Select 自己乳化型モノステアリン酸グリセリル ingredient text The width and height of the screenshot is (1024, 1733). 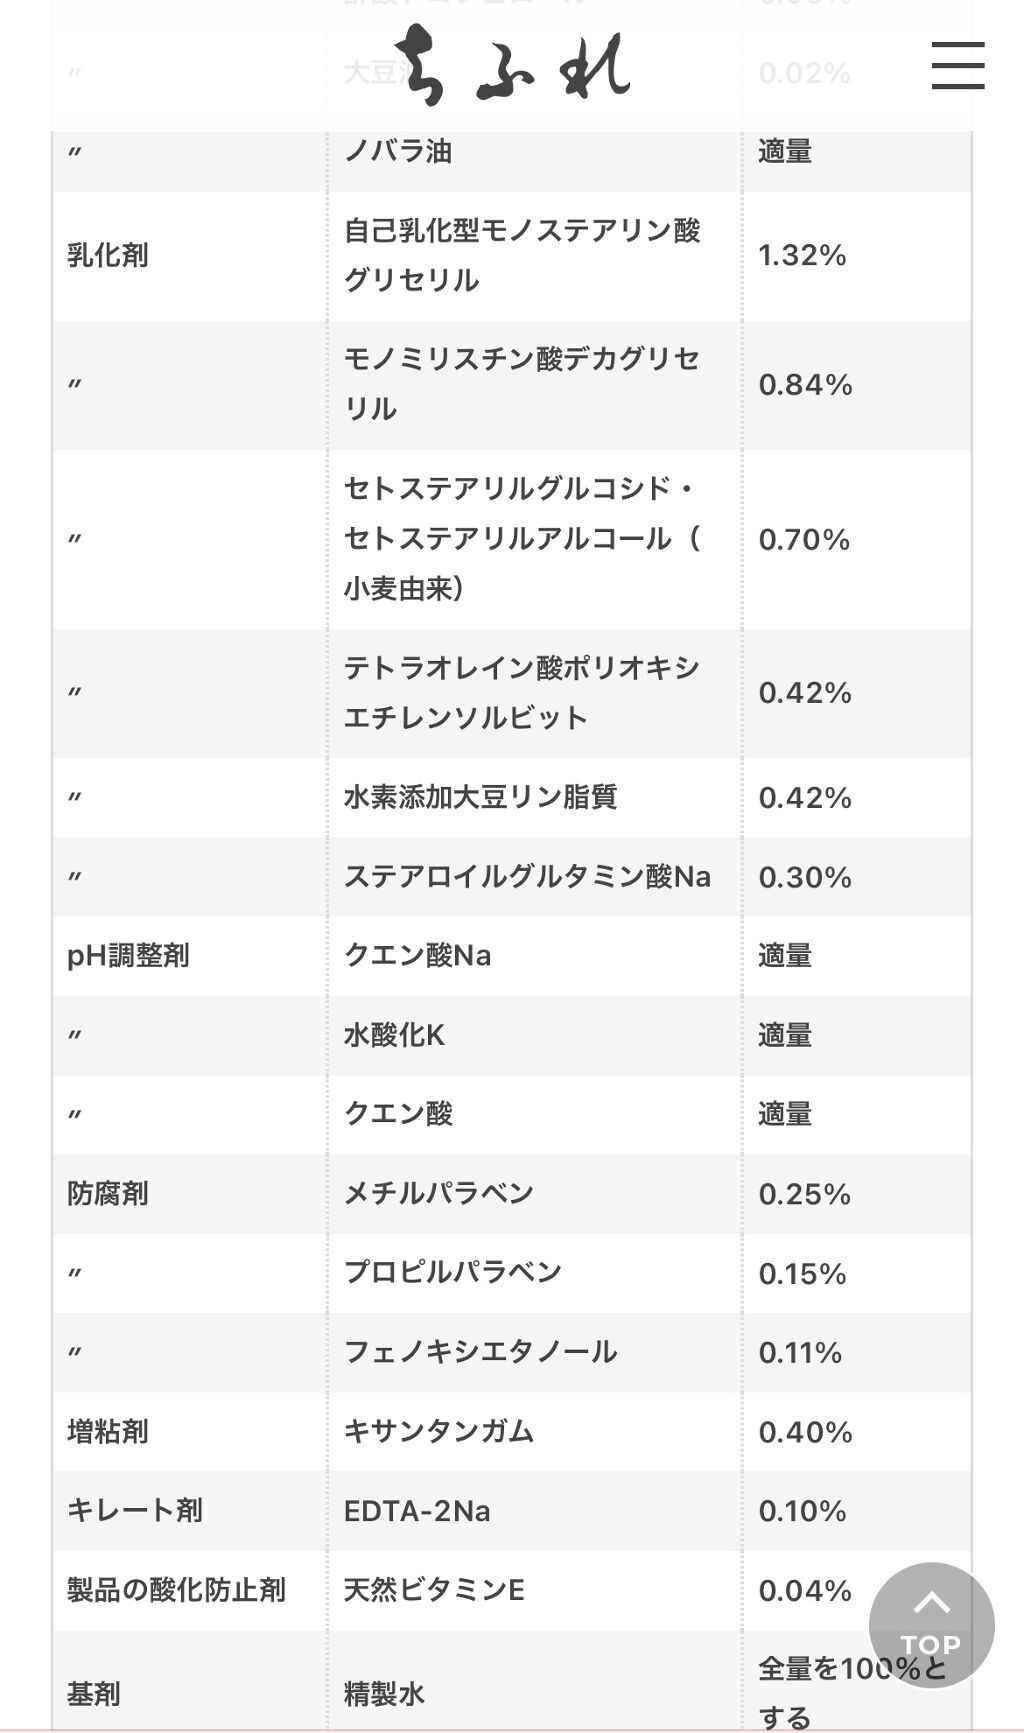(522, 256)
